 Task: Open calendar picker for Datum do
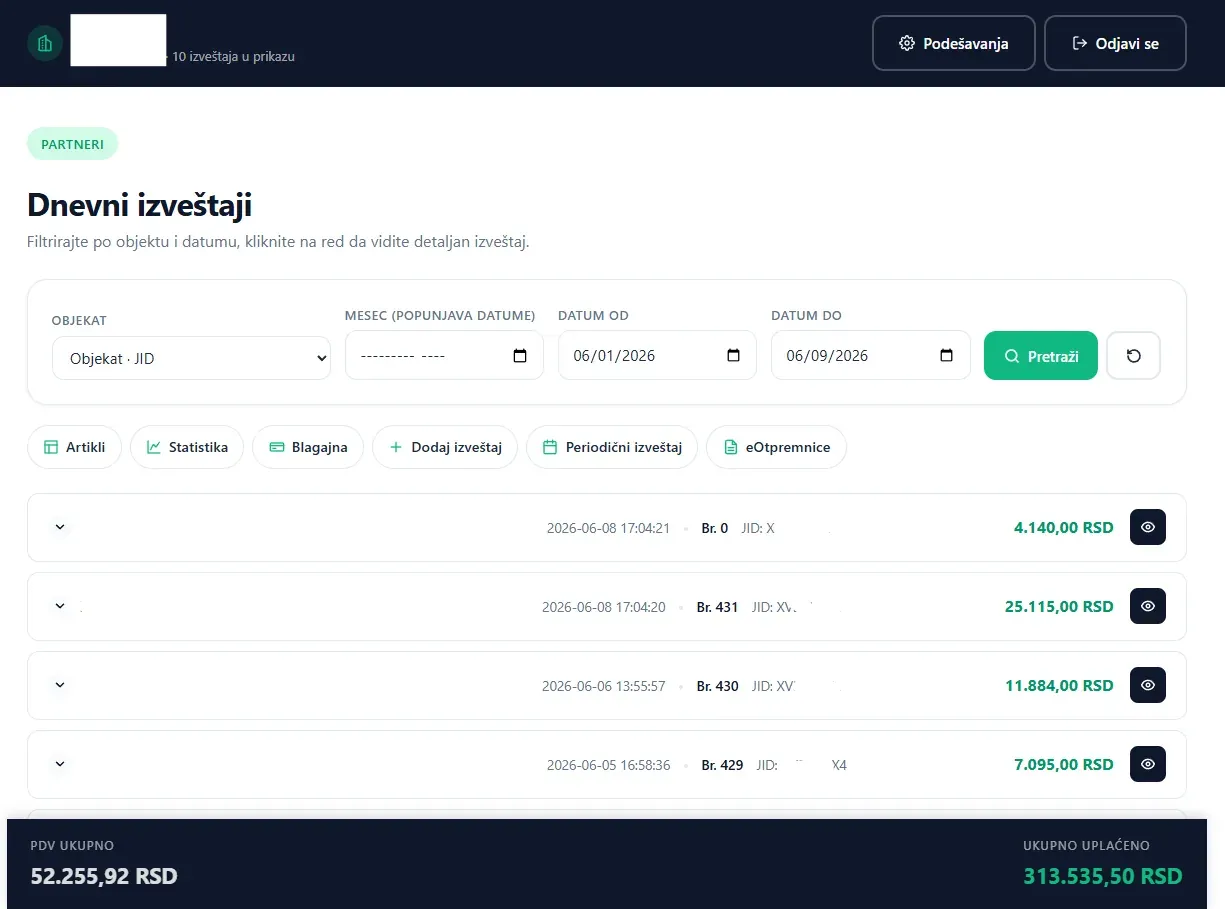pos(946,356)
